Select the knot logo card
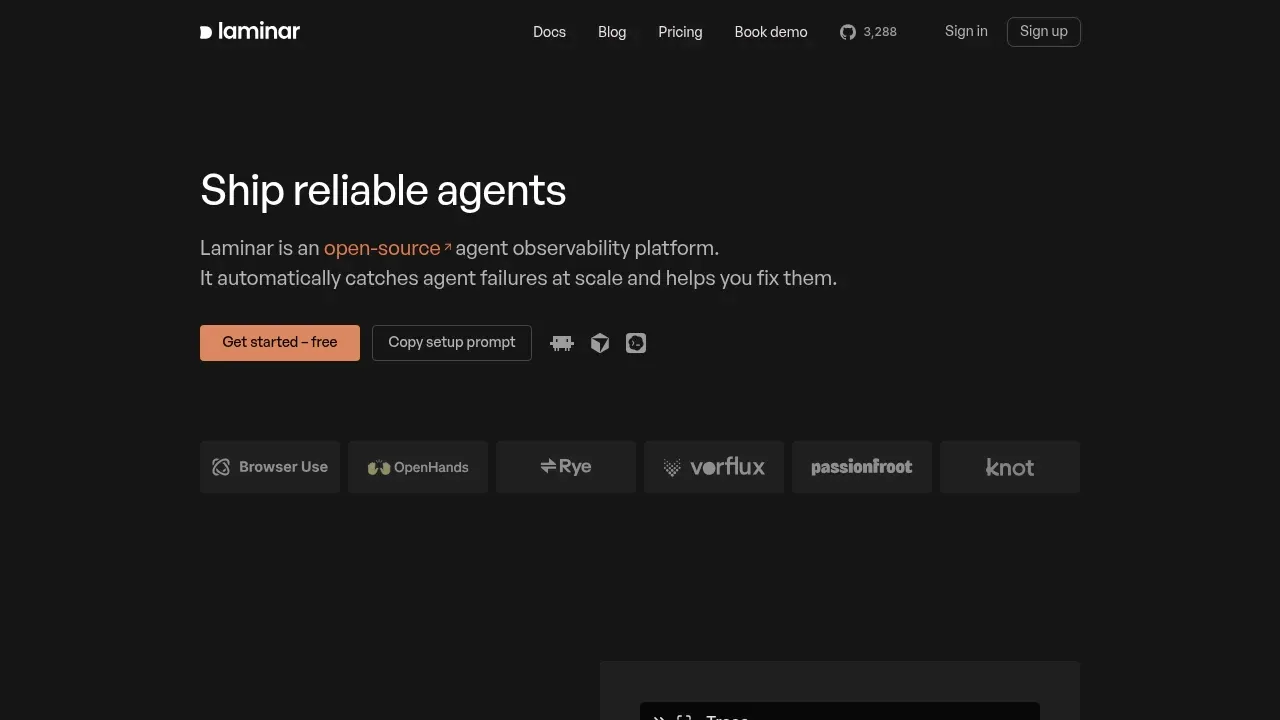Viewport: 1280px width, 720px height. [x=1010, y=467]
